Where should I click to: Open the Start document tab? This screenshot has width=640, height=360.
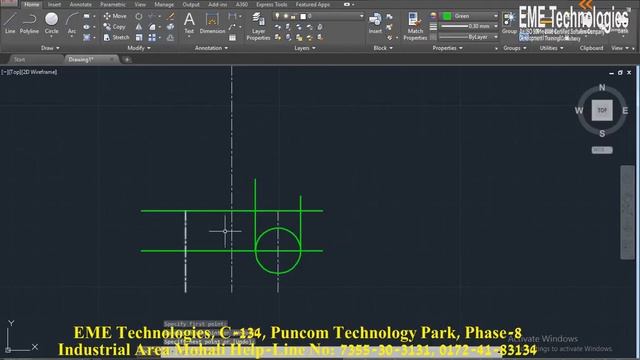pos(20,60)
